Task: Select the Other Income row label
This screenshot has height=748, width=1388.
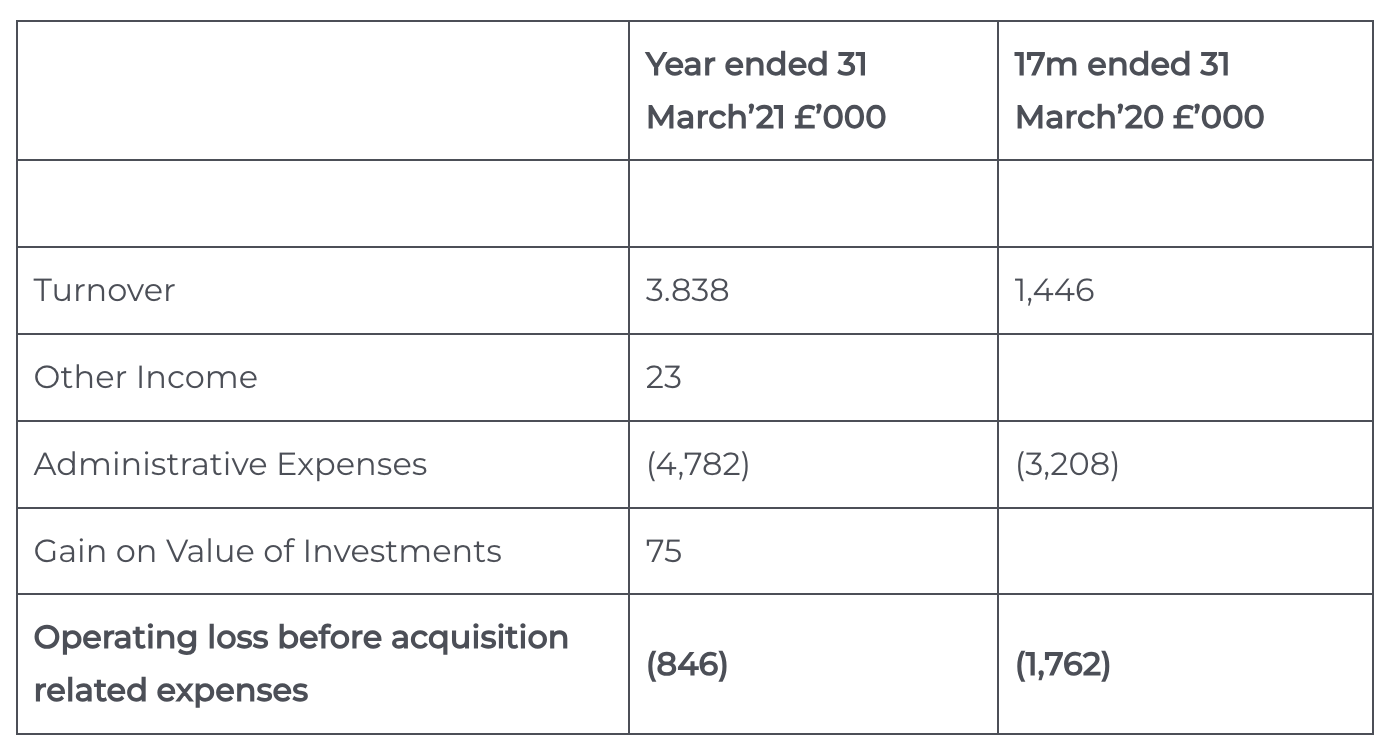Action: (146, 378)
